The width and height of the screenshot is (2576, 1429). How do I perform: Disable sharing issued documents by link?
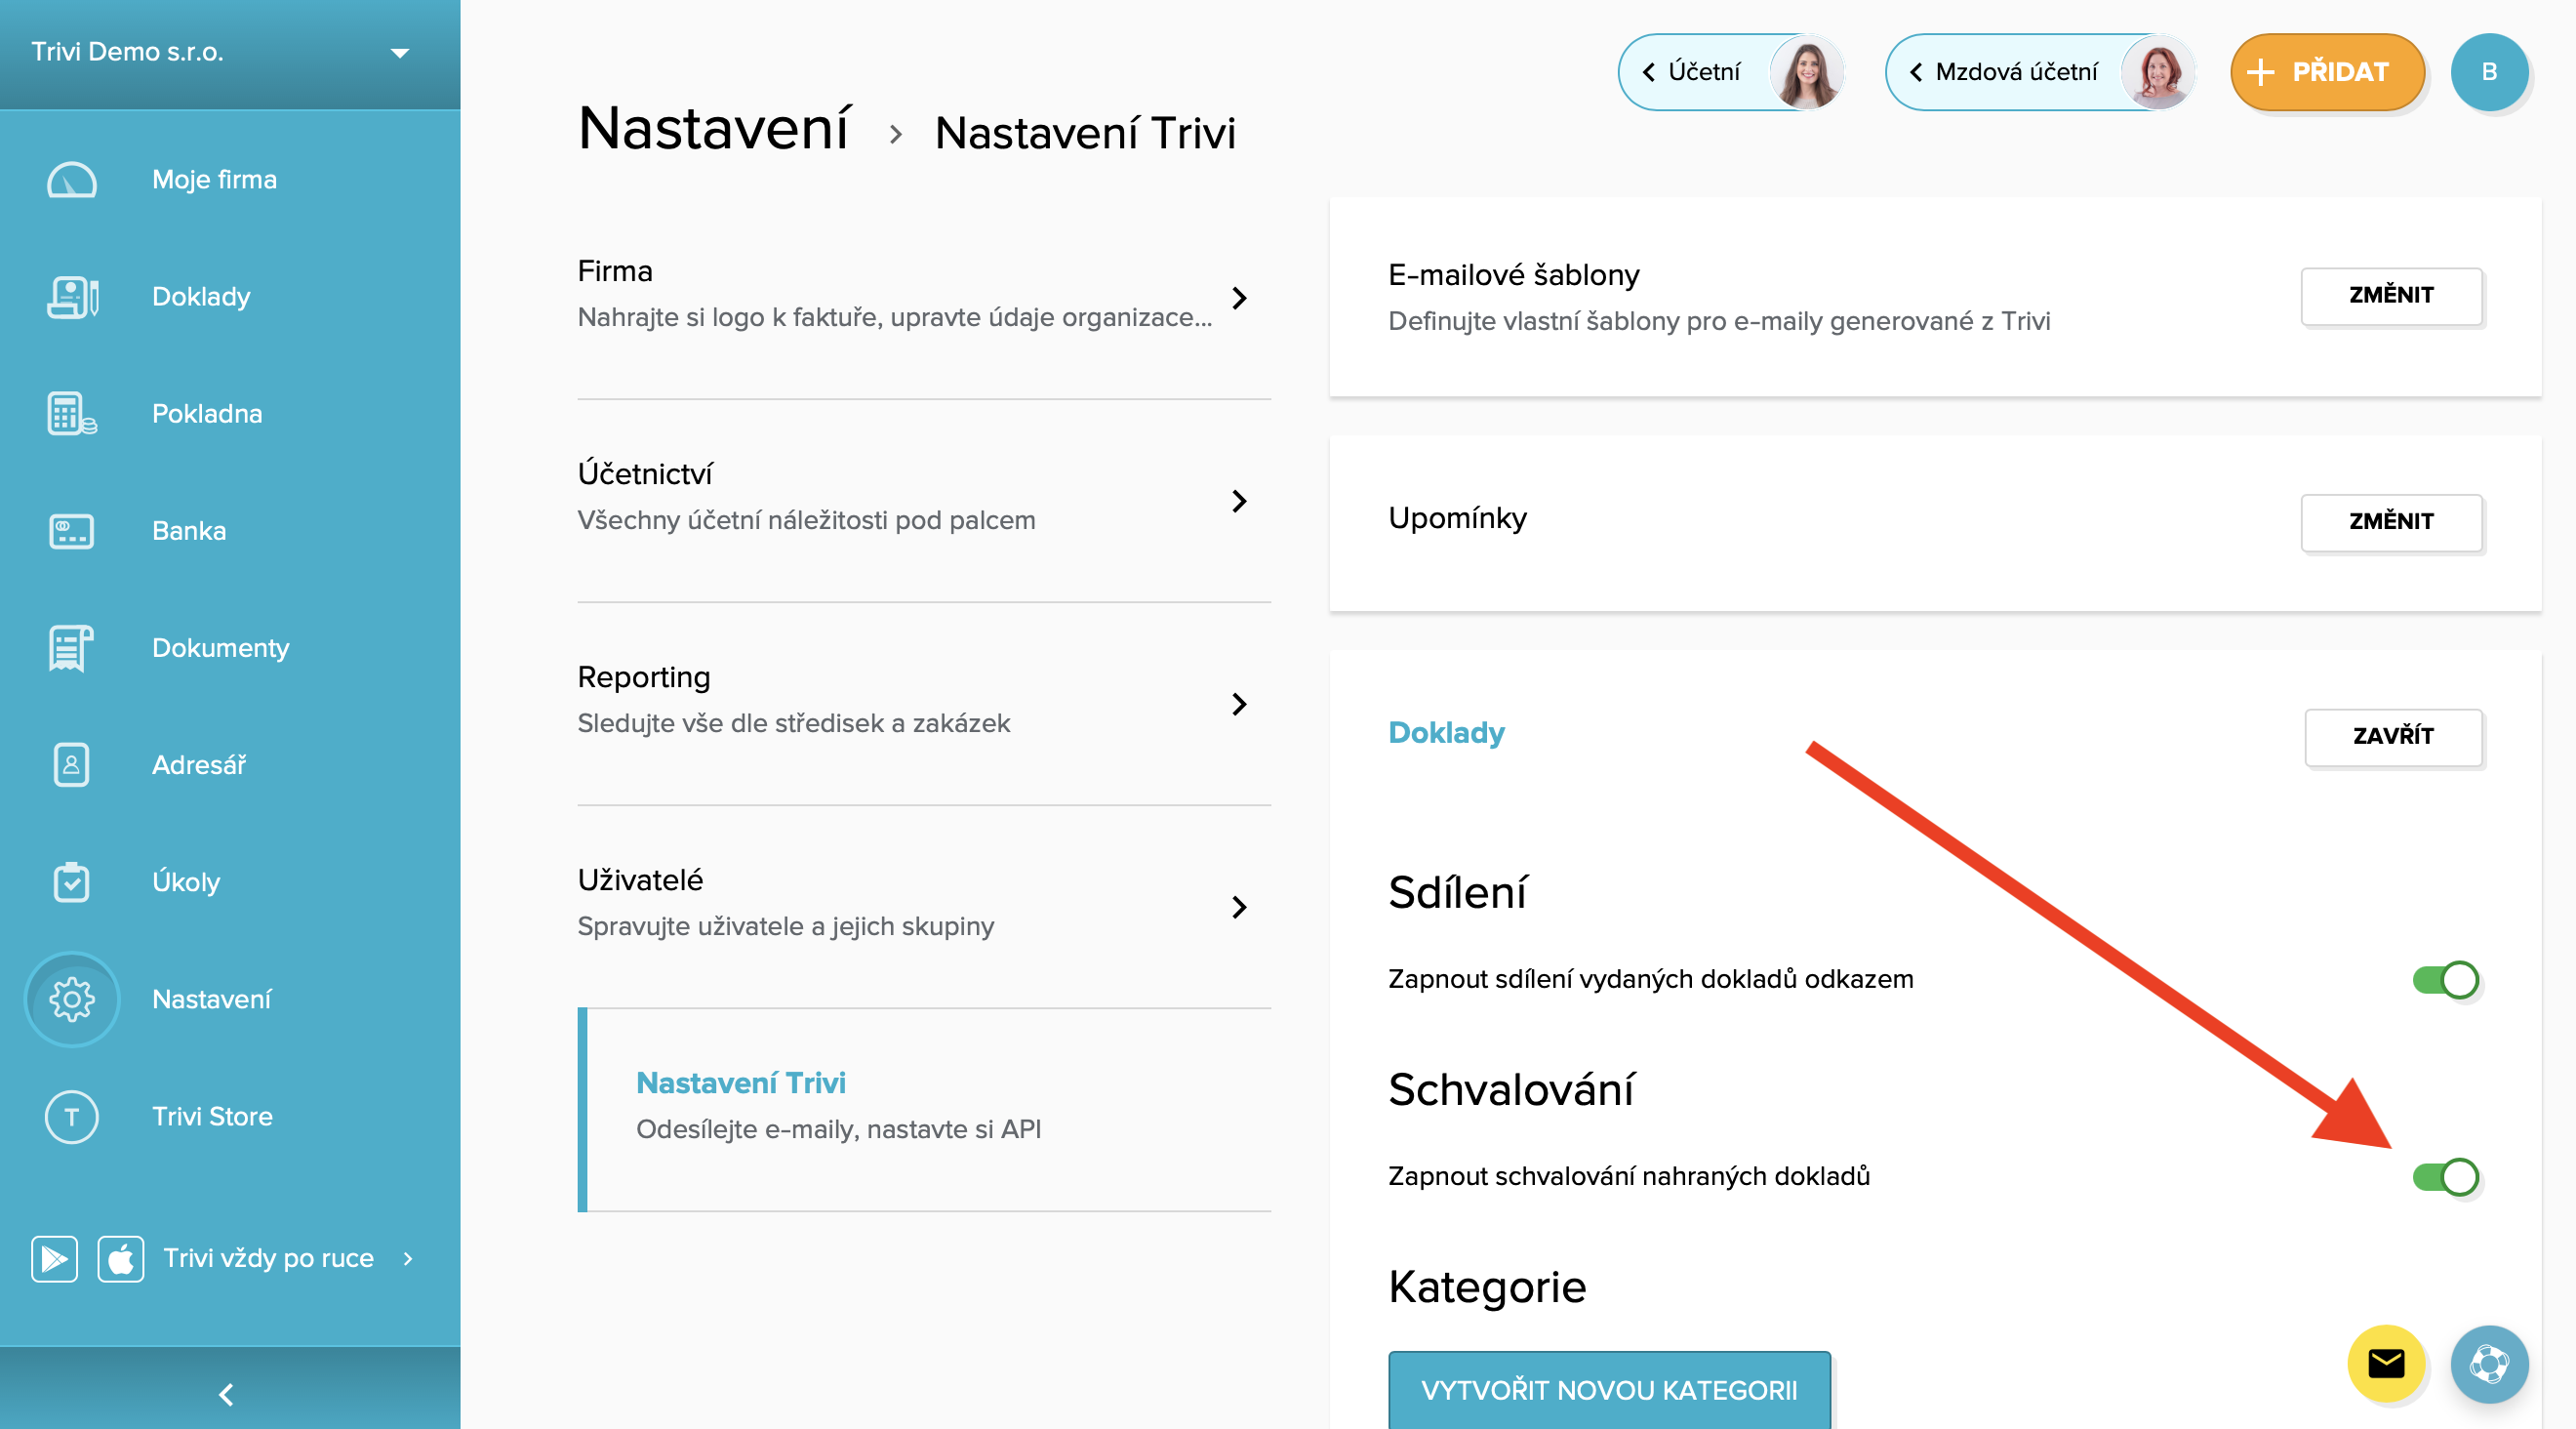pyautogui.click(x=2445, y=979)
